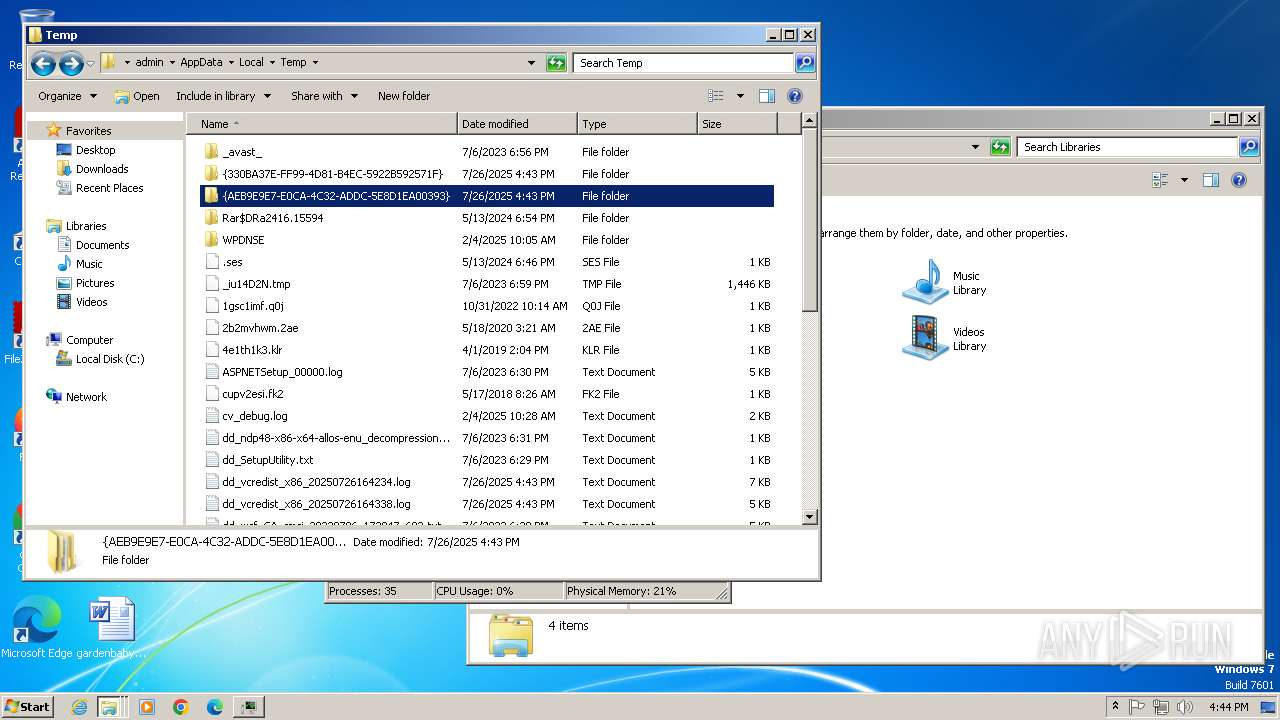Click the Music Library icon in Libraries window
The width and height of the screenshot is (1280, 720).
click(x=924, y=282)
